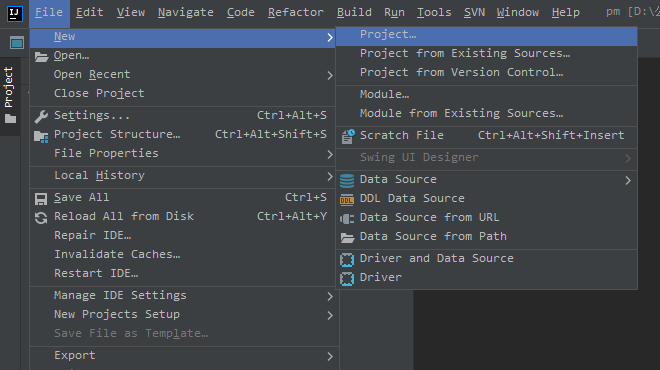Click the Data Source from URL icon
The height and width of the screenshot is (370, 660).
tap(347, 218)
